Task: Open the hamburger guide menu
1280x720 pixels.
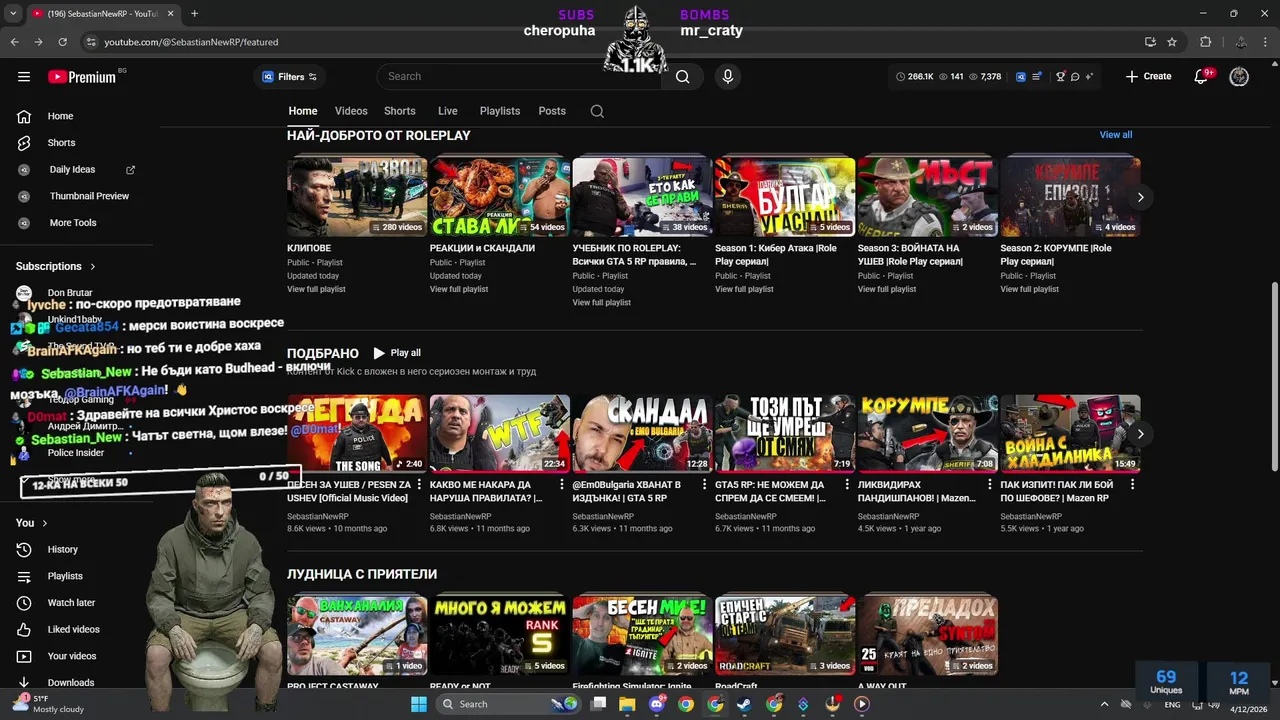Action: (x=24, y=76)
